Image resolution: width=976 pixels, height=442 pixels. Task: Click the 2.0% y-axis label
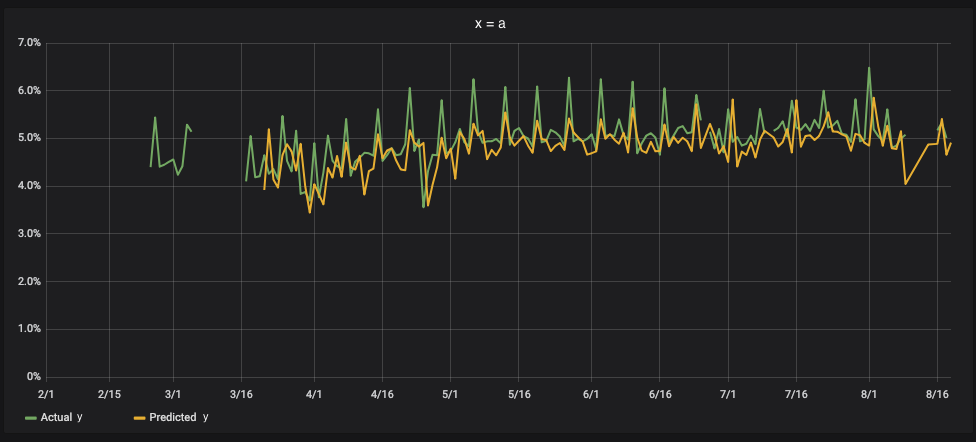(x=30, y=281)
